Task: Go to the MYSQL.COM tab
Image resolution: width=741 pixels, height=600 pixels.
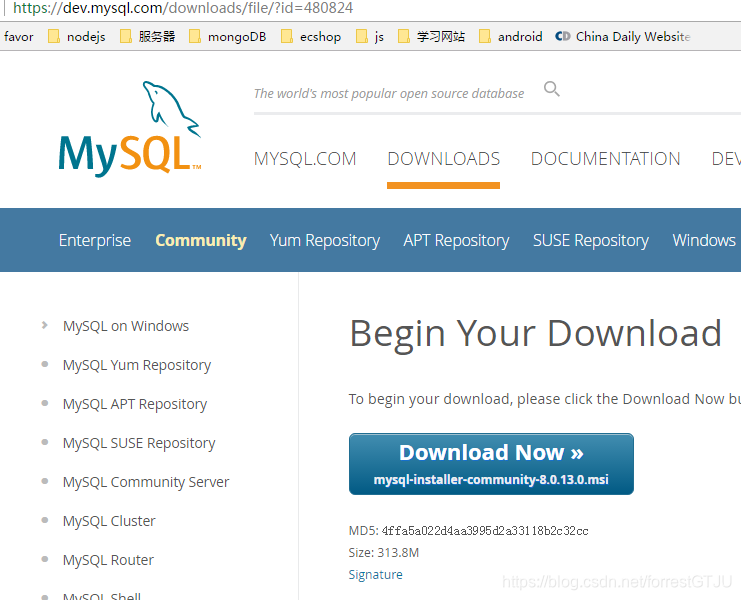Action: pos(305,159)
